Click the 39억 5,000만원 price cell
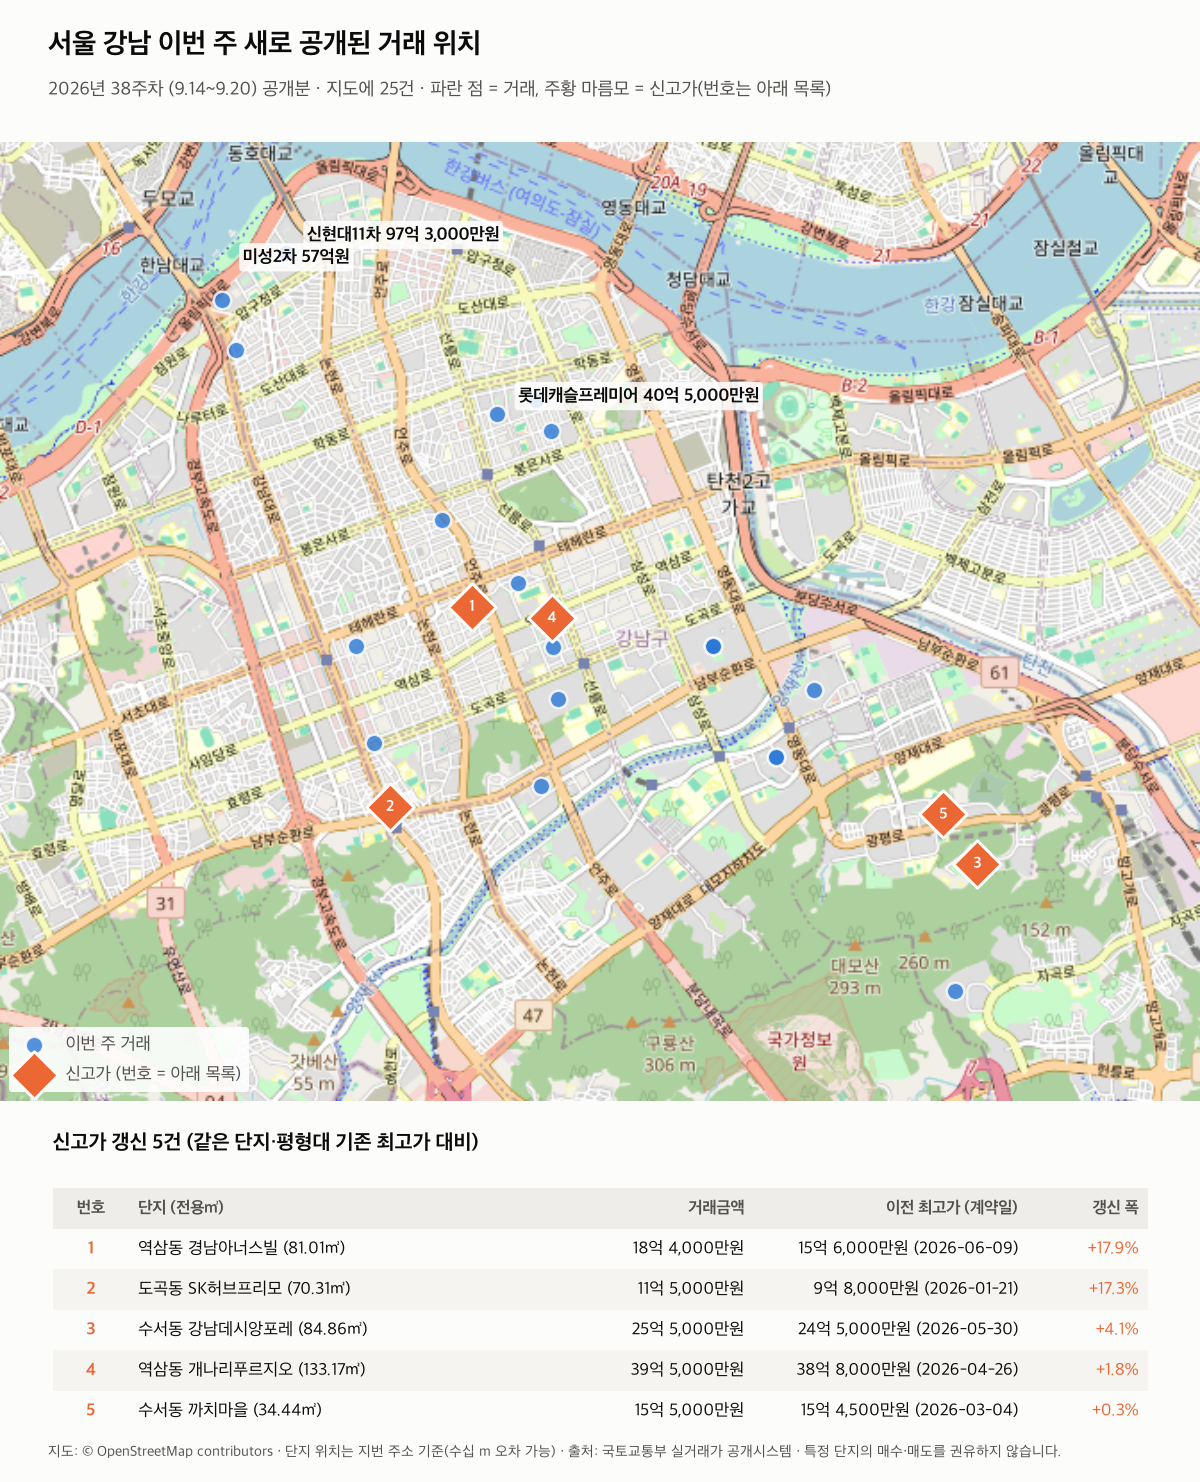The width and height of the screenshot is (1200, 1482). tap(688, 1369)
